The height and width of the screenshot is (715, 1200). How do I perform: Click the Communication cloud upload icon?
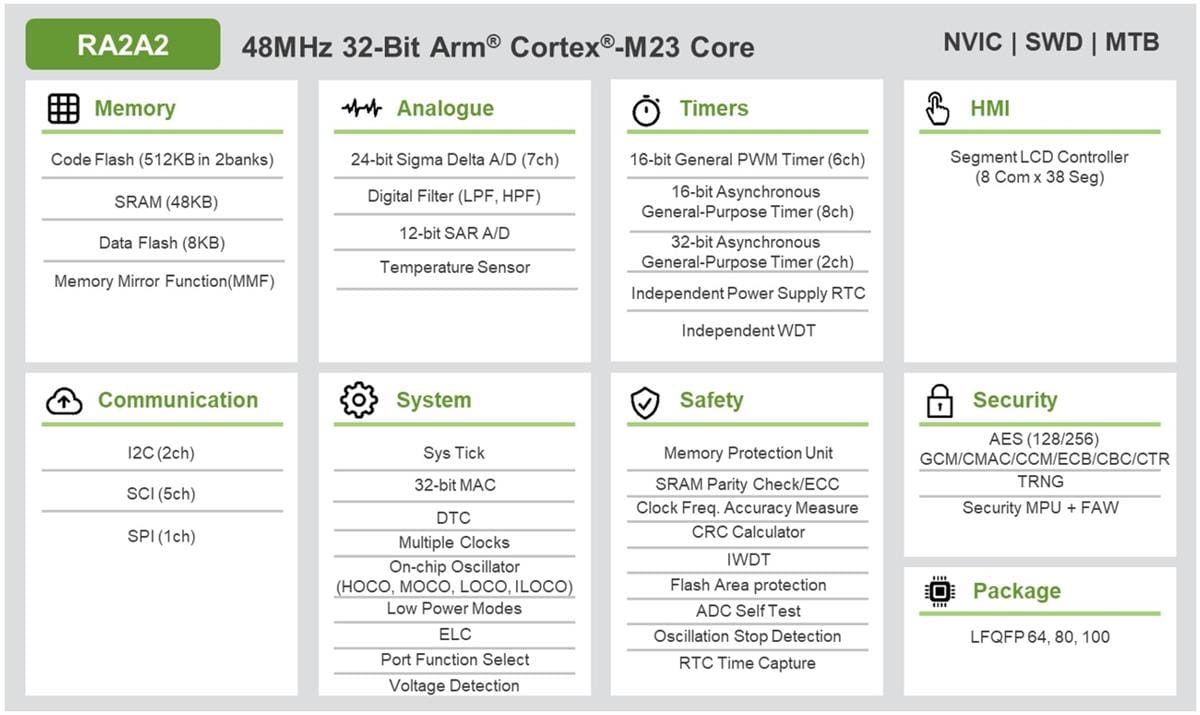click(64, 402)
